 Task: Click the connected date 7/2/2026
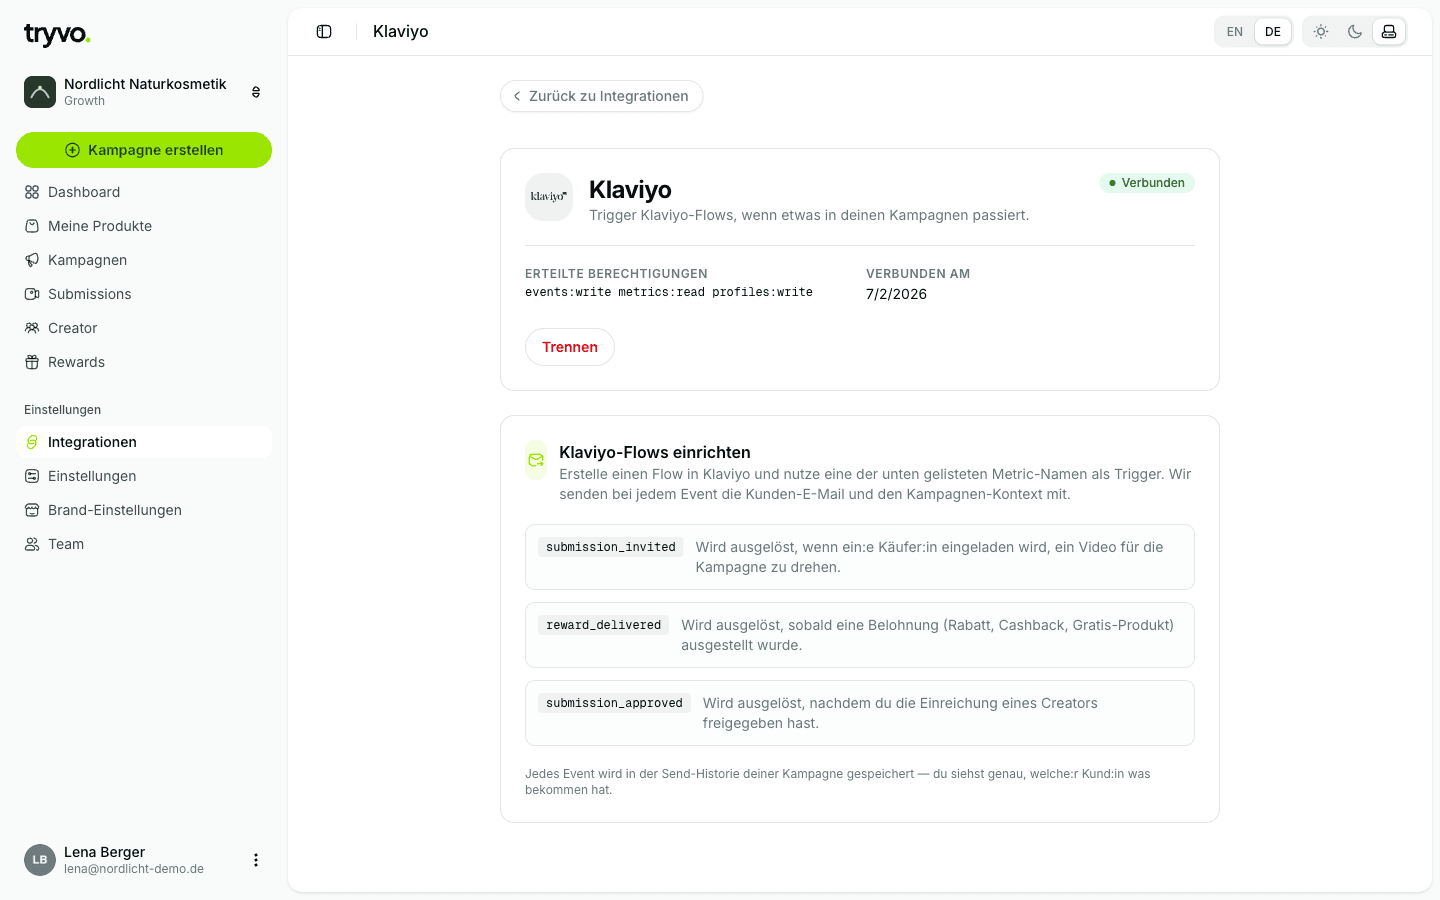pos(896,294)
